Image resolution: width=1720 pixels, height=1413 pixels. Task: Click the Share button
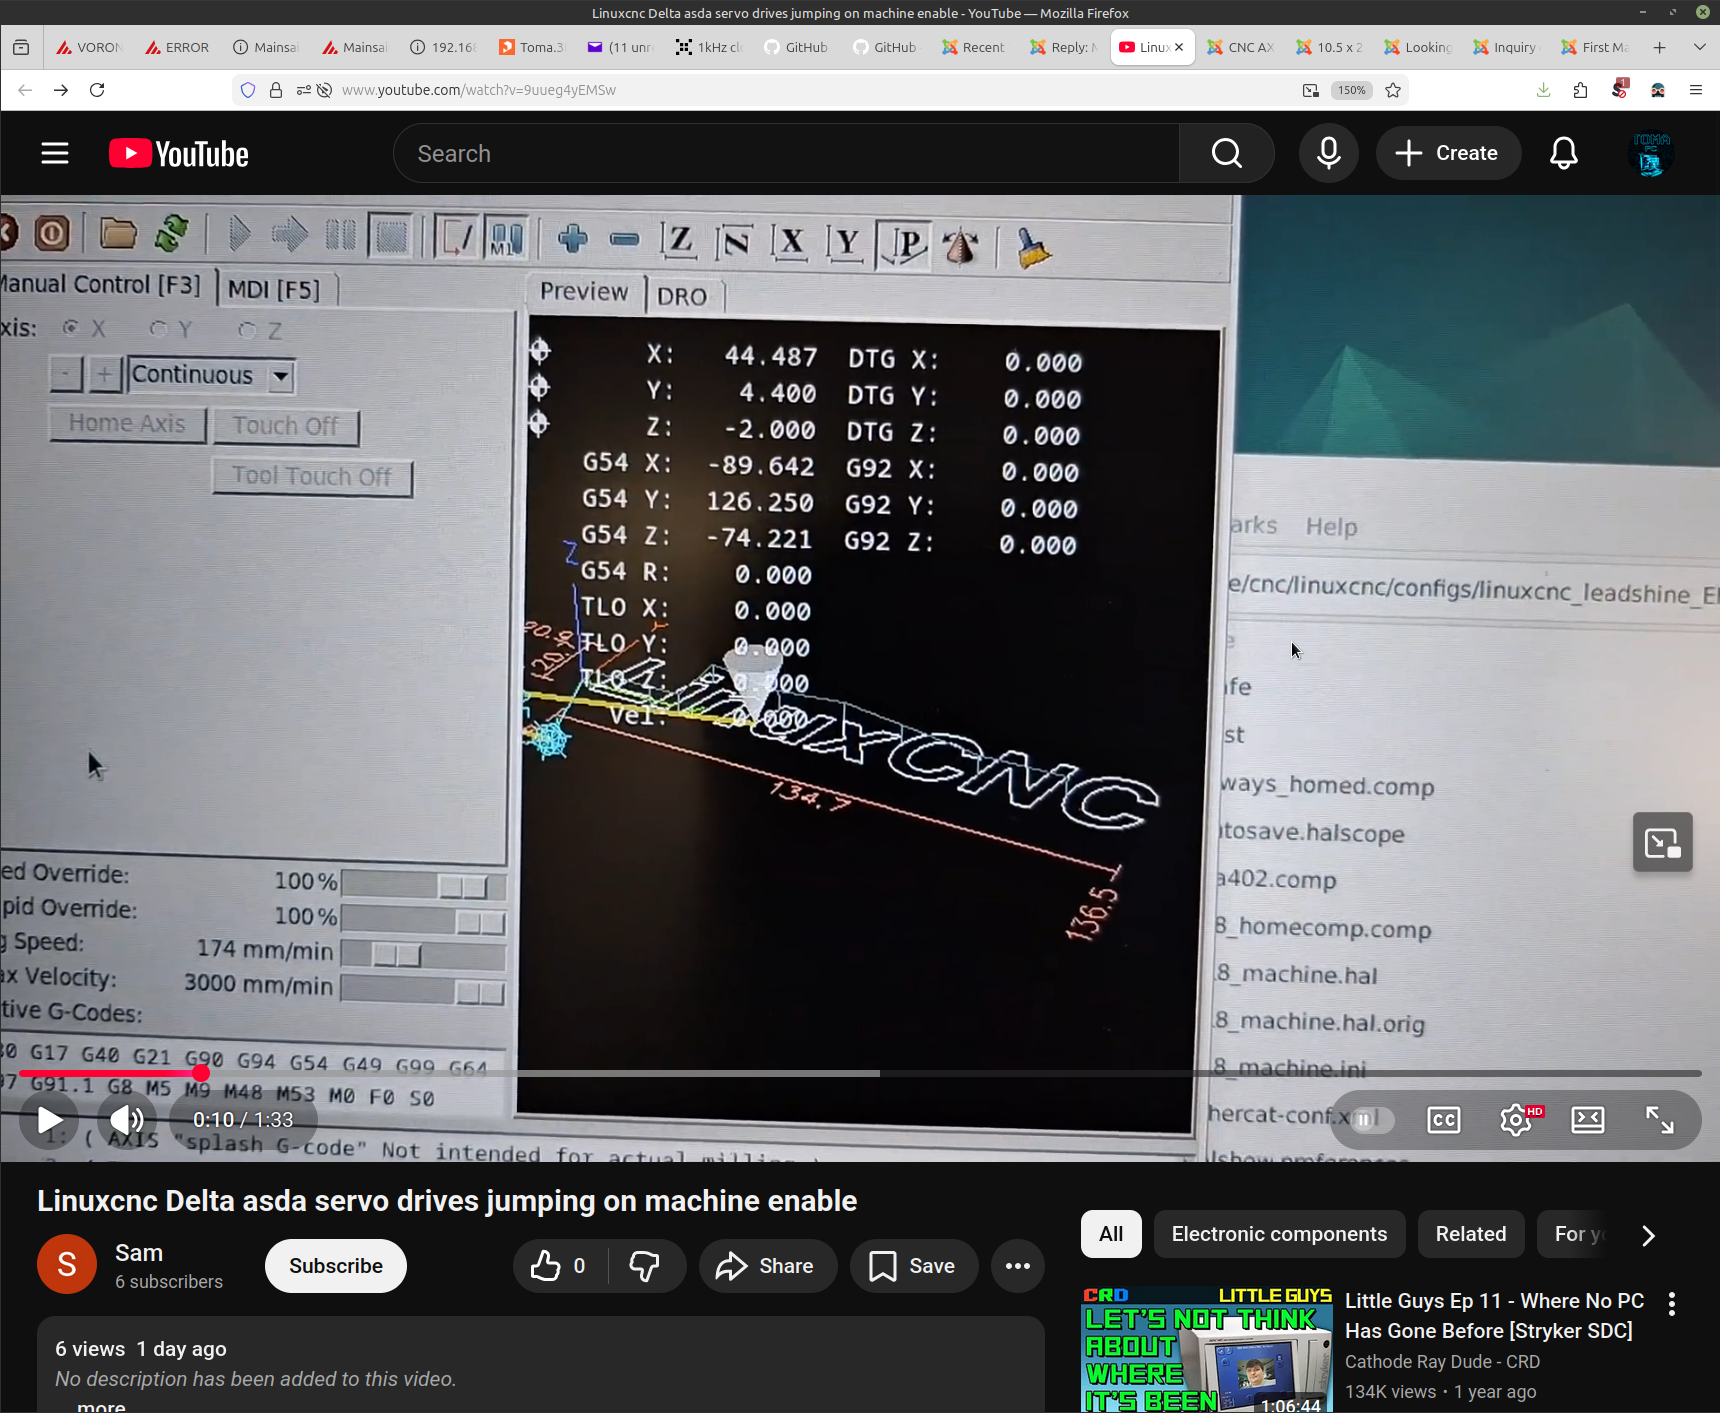click(x=767, y=1266)
